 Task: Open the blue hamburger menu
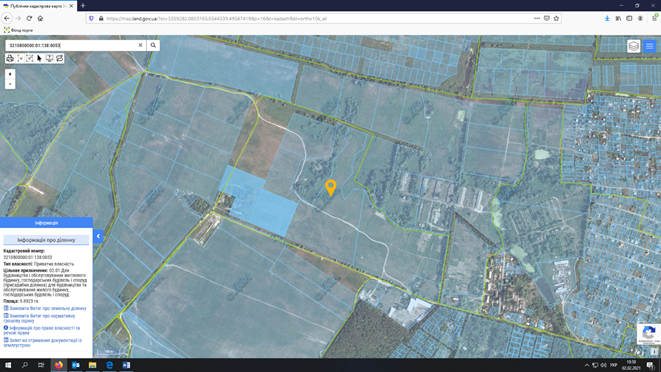click(650, 46)
